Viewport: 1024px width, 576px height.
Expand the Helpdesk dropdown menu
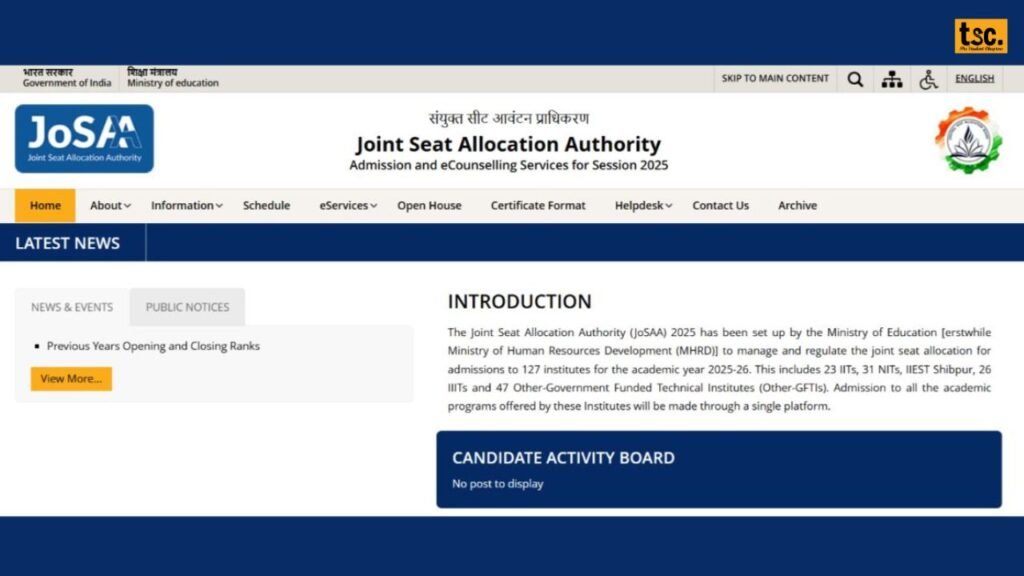point(643,205)
